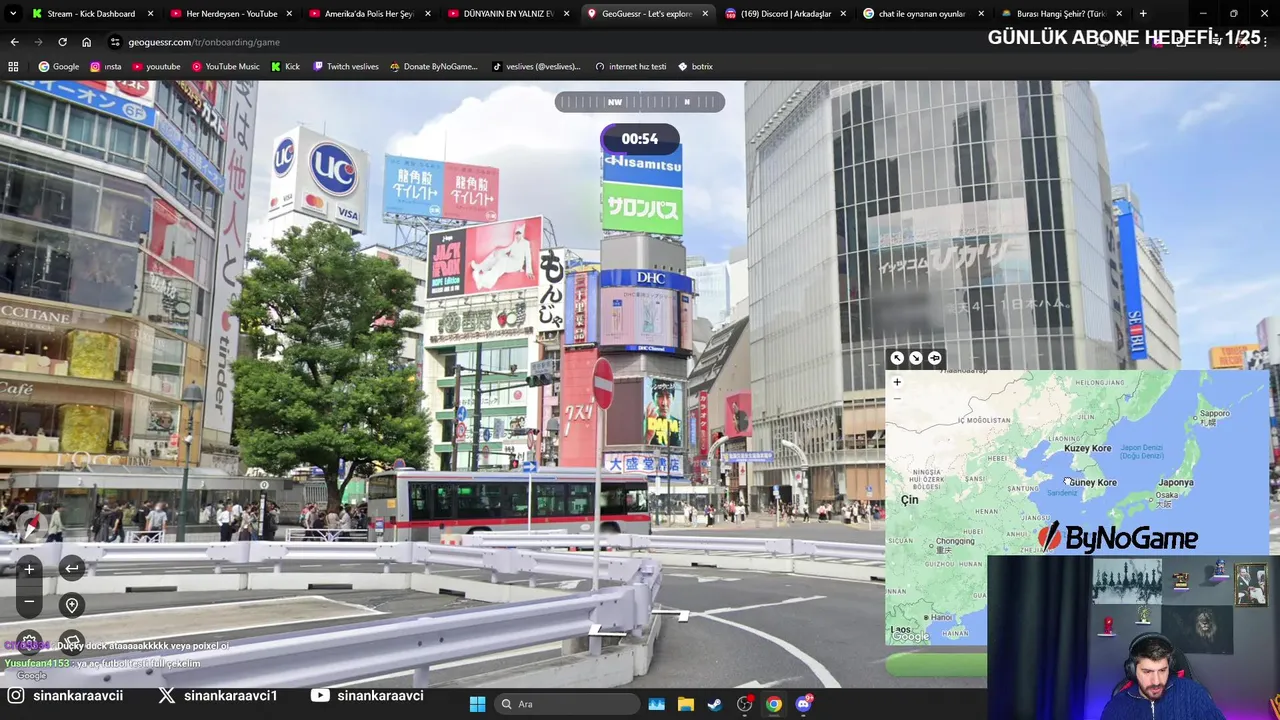
Task: Return to start using undo-move arrow button
Action: [72, 569]
